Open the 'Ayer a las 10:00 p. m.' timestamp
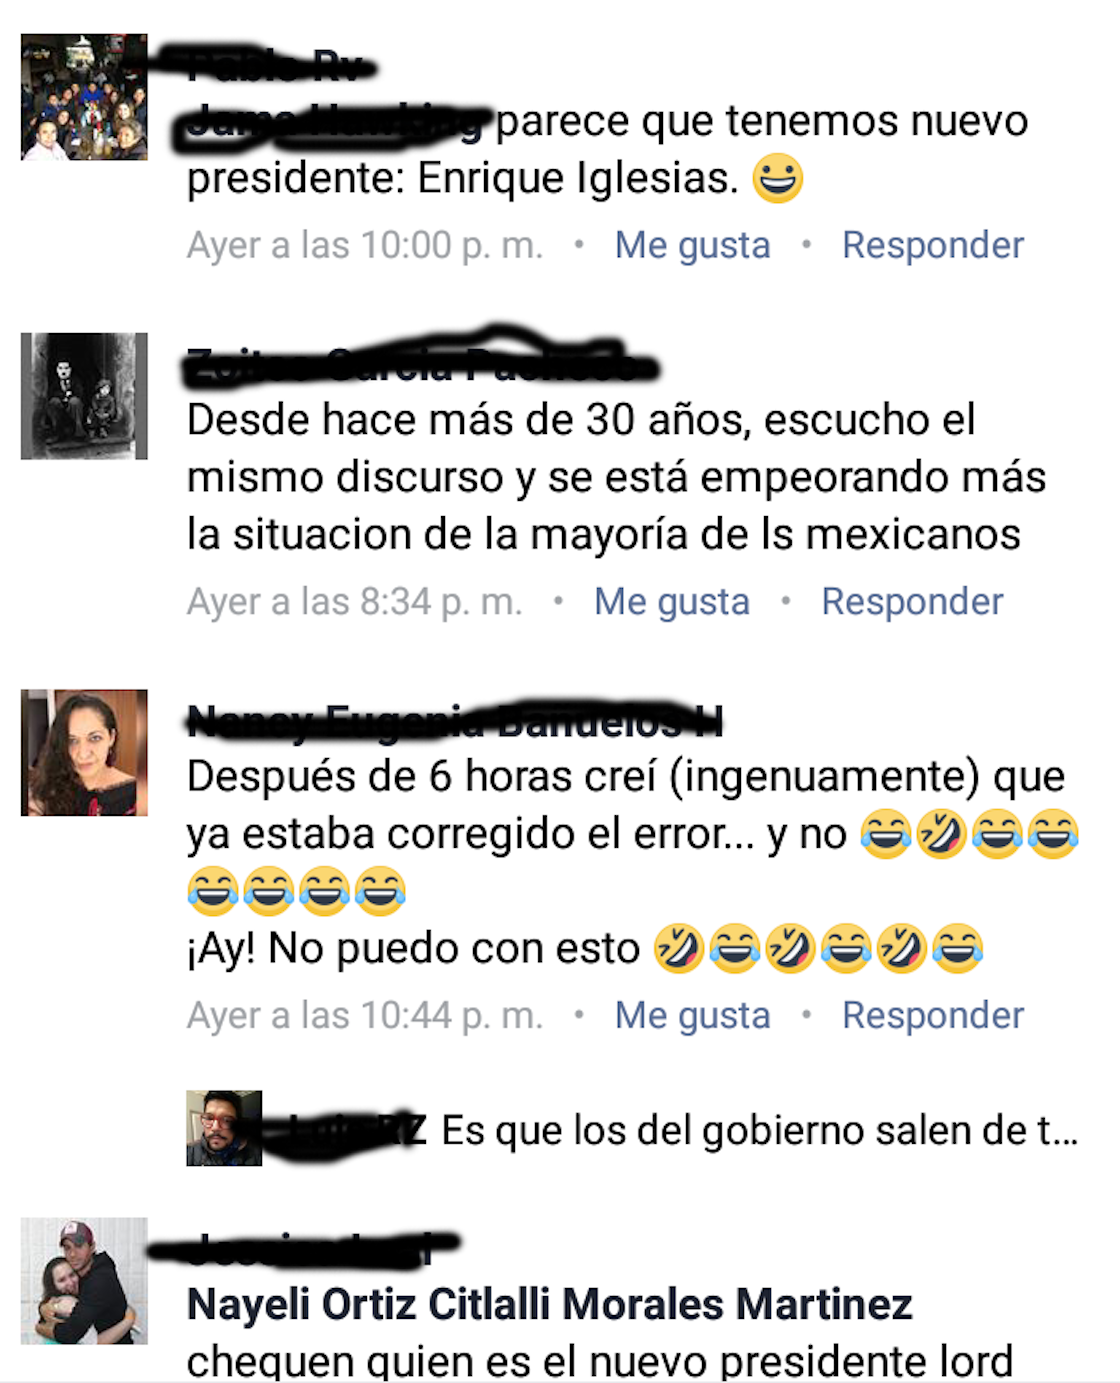The image size is (1120, 1383). pos(365,245)
